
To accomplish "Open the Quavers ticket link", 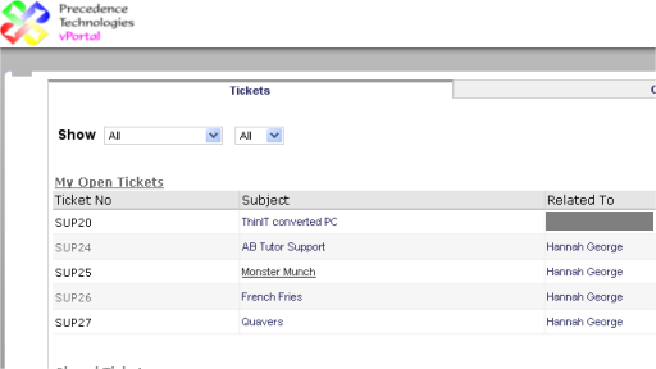I will pyautogui.click(x=262, y=322).
